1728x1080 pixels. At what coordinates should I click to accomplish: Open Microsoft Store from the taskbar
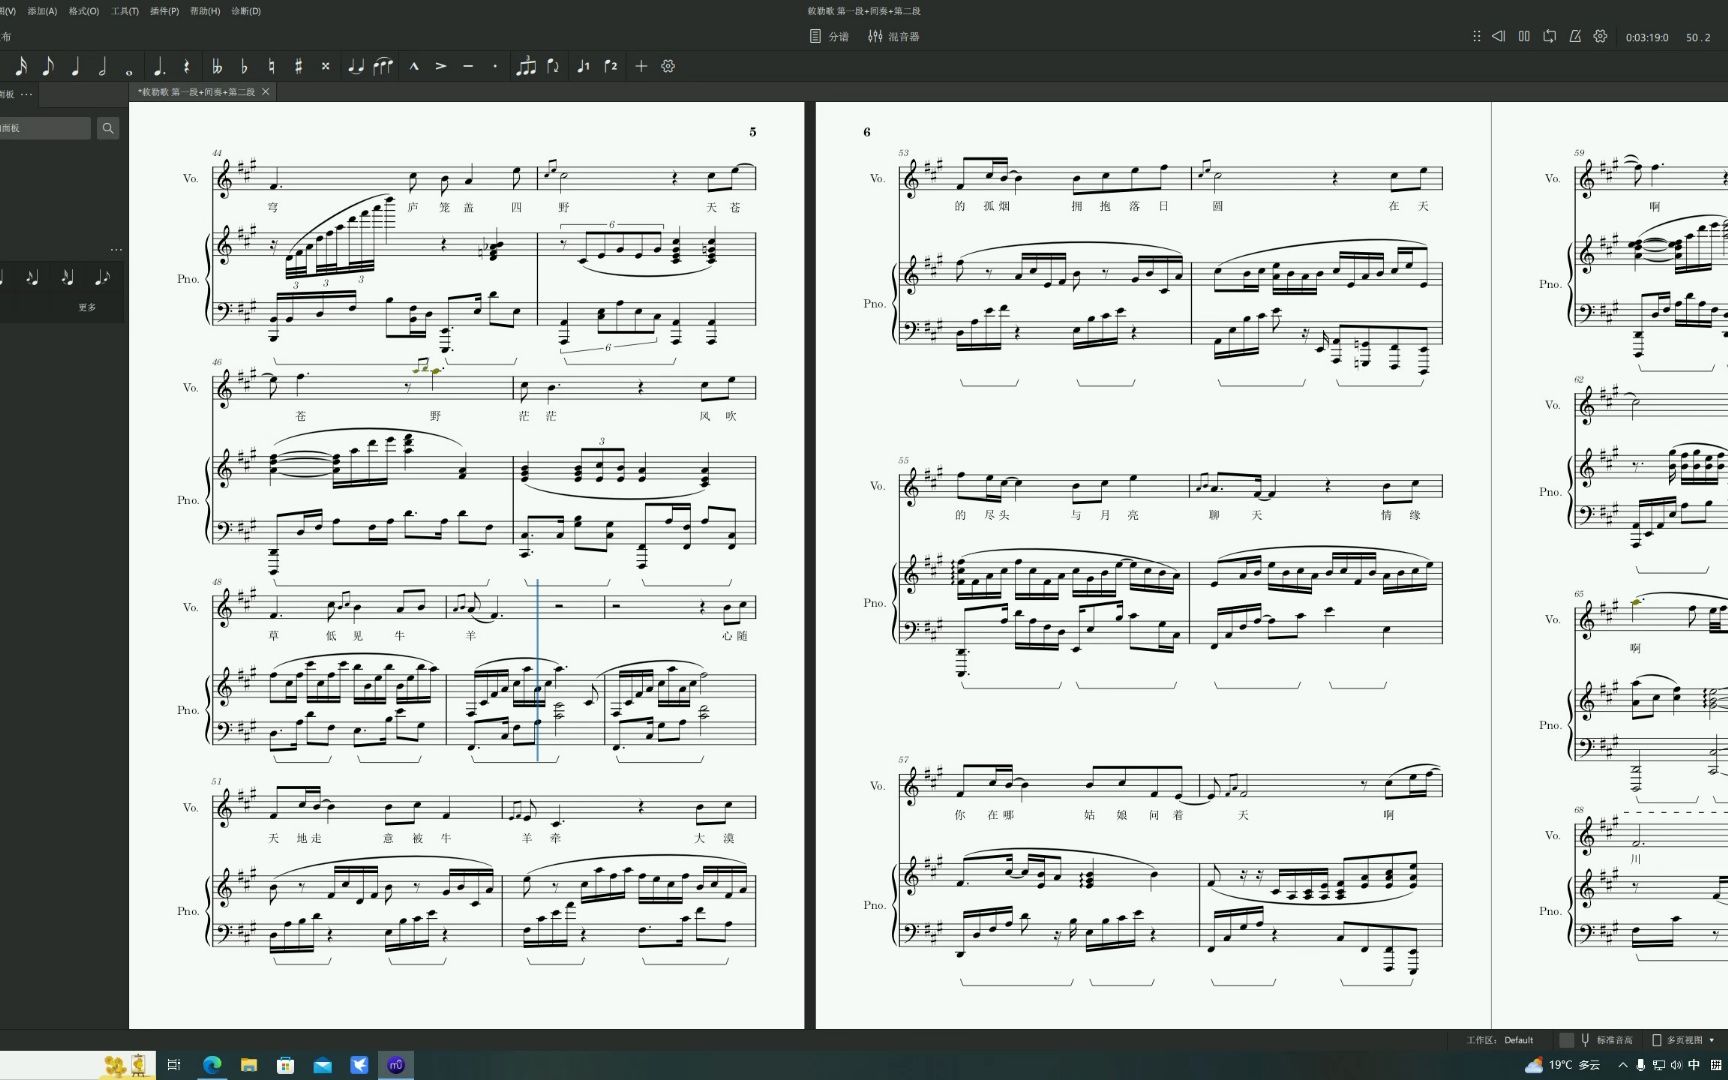(x=286, y=1065)
